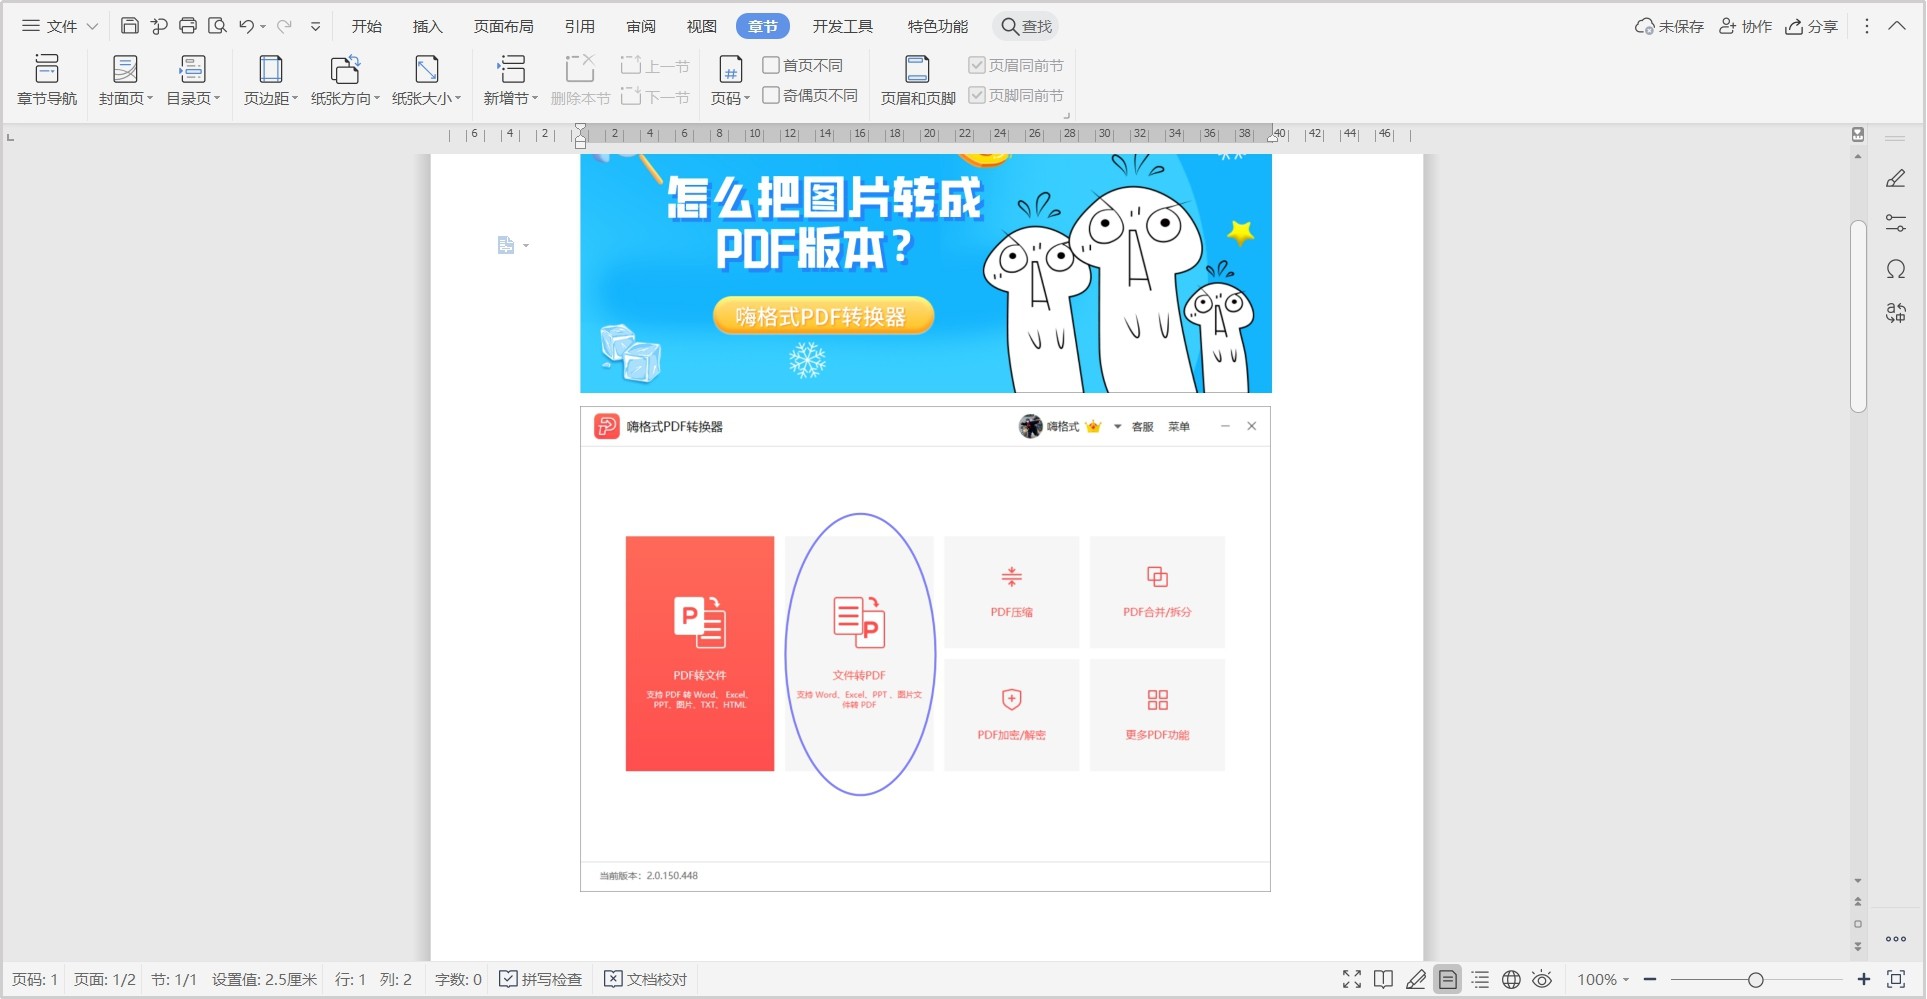The width and height of the screenshot is (1927, 999).
Task: Click fullscreen icon in status bar
Action: tap(1352, 979)
